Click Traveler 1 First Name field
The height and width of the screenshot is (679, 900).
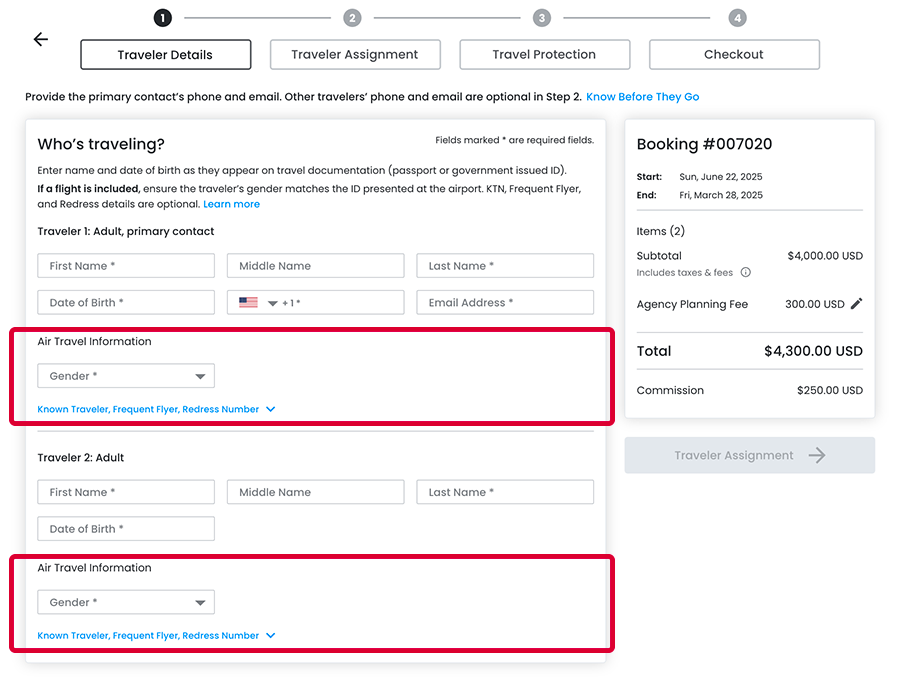click(x=126, y=266)
